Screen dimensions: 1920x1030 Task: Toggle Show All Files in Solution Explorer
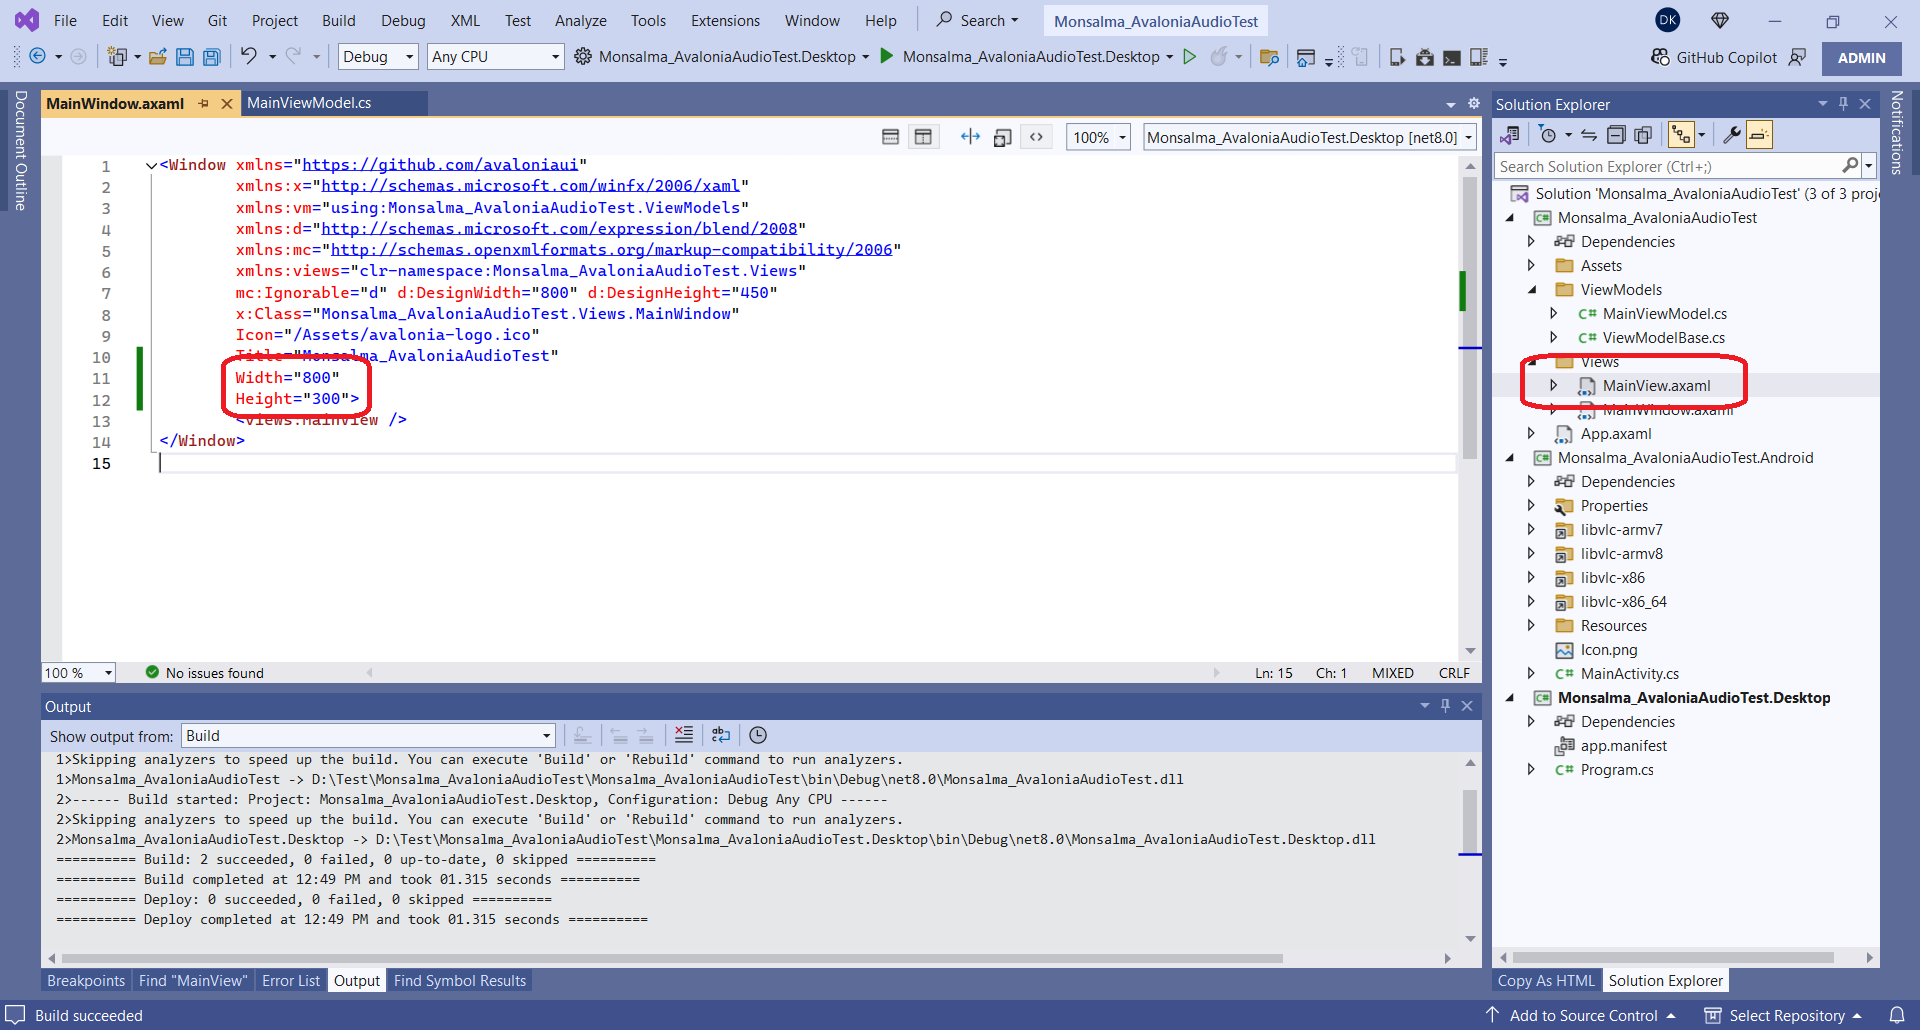pyautogui.click(x=1642, y=135)
